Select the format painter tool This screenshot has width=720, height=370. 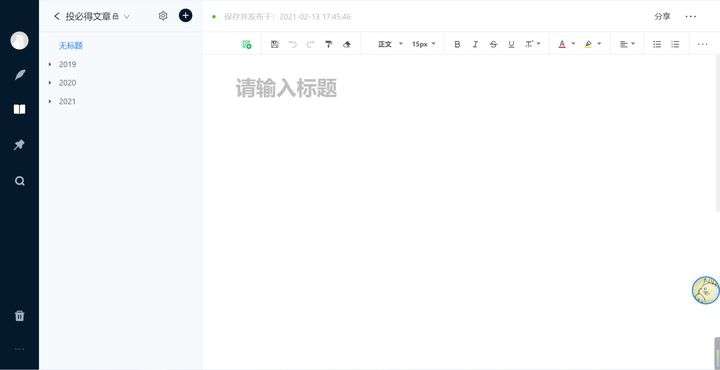328,44
